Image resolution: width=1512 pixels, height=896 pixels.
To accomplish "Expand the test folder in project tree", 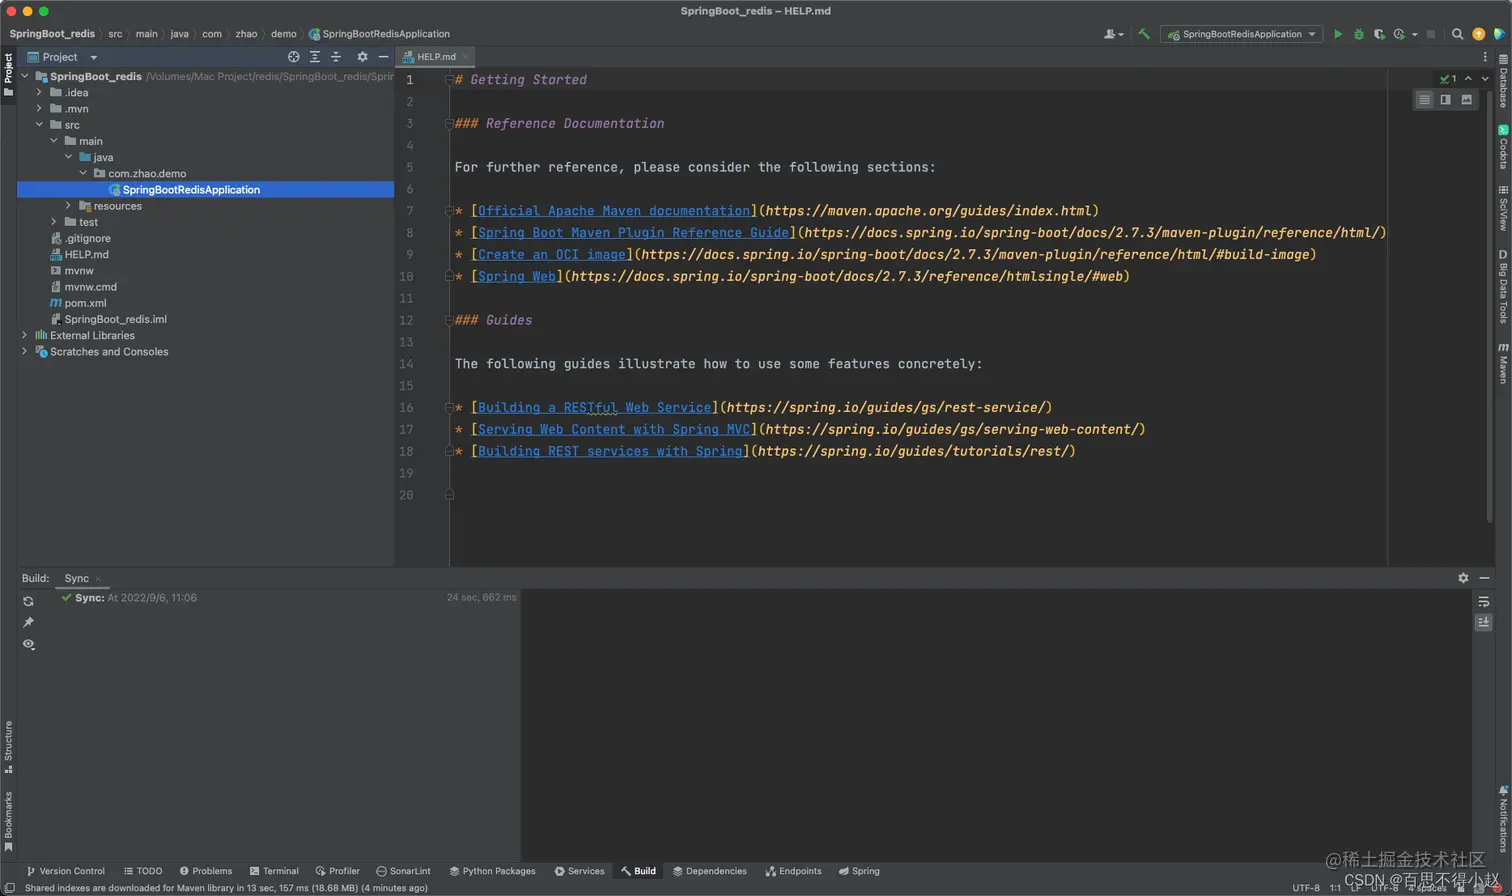I will click(x=54, y=222).
